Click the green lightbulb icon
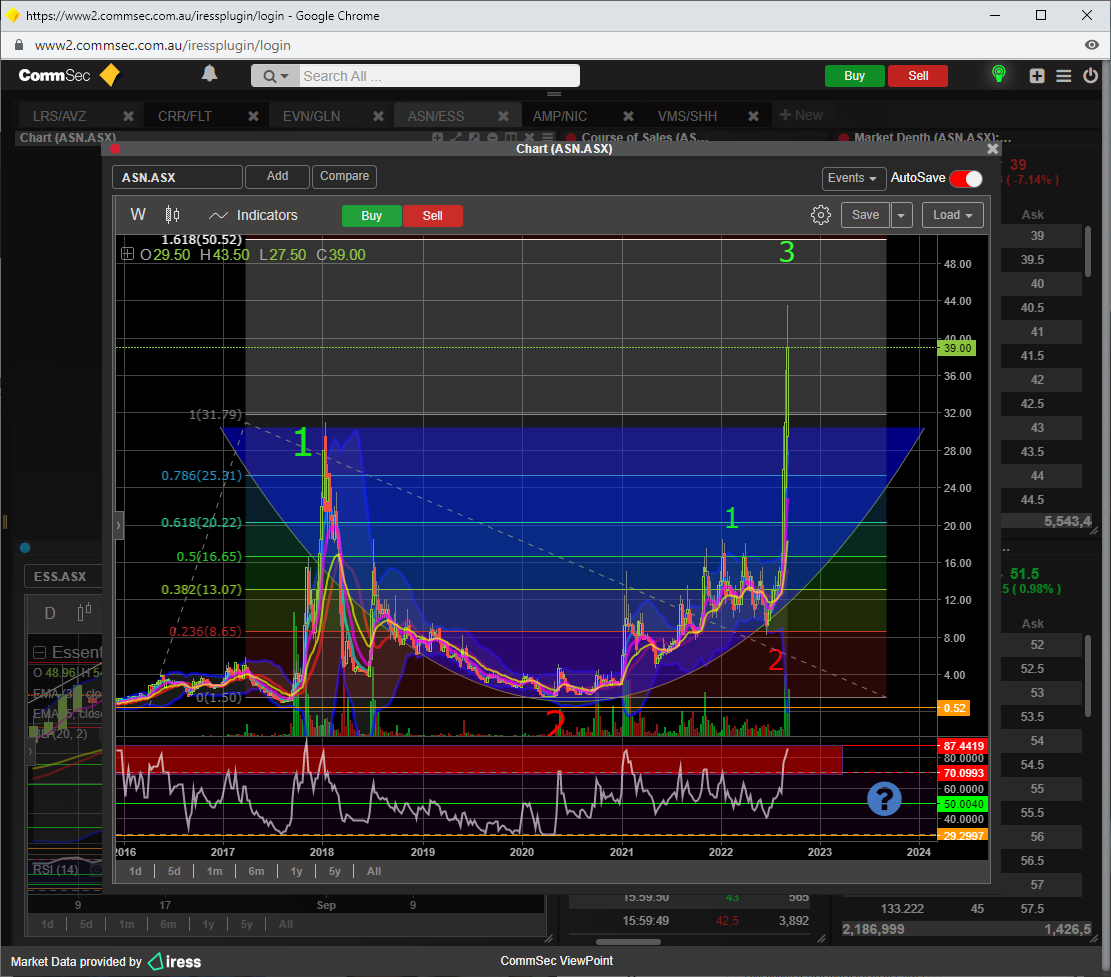Screen dimensions: 1111x977 coord(997,74)
